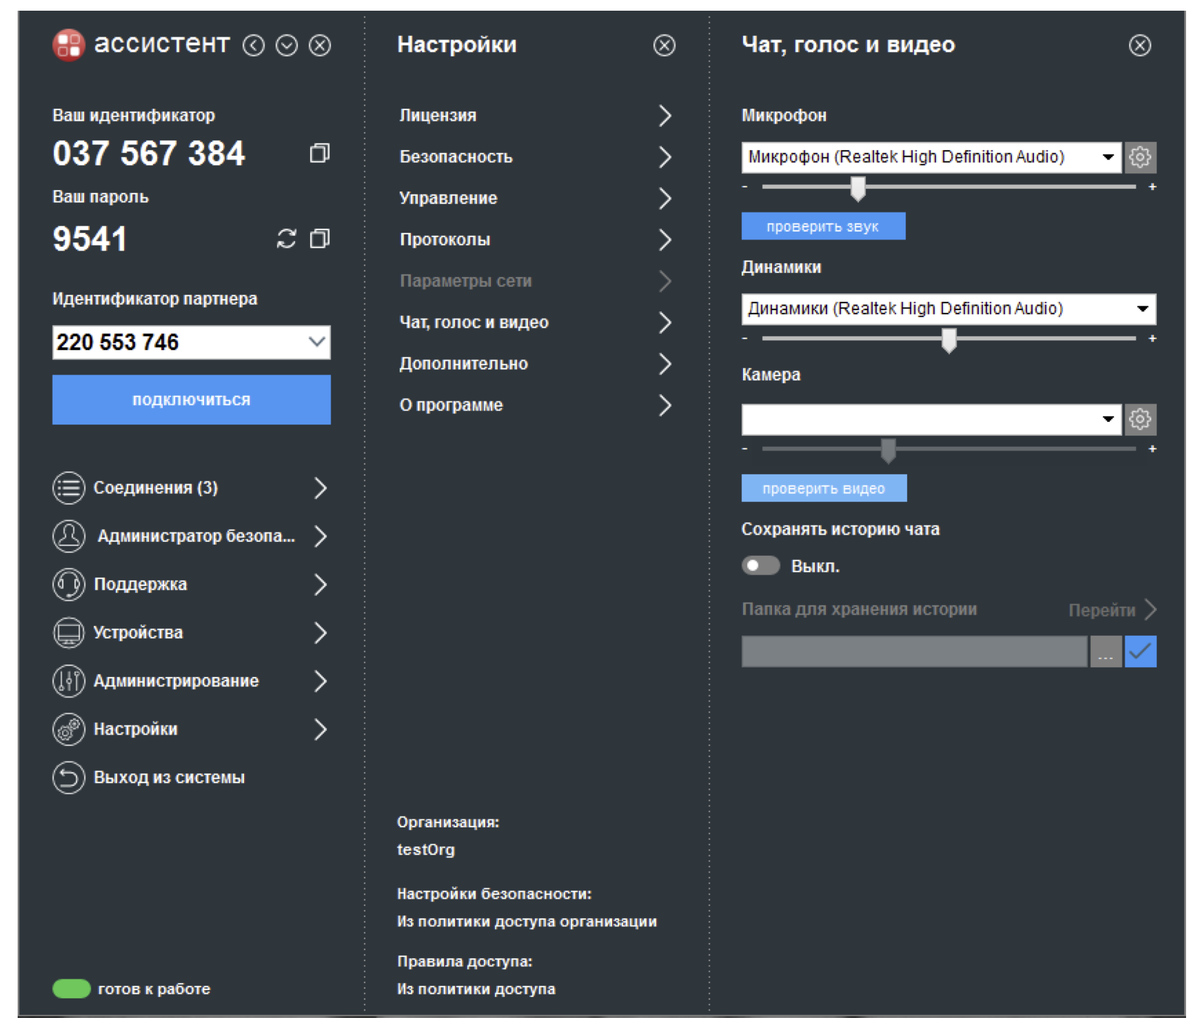
Task: Click the browse folder ellipsis button
Action: coord(1105,652)
